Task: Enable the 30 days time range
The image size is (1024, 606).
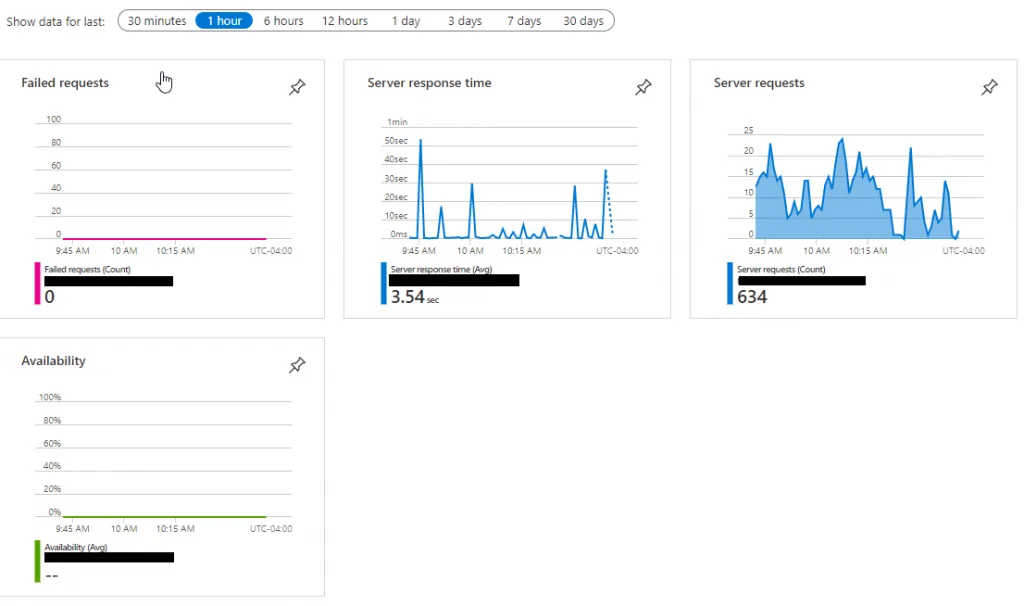Action: 583,20
